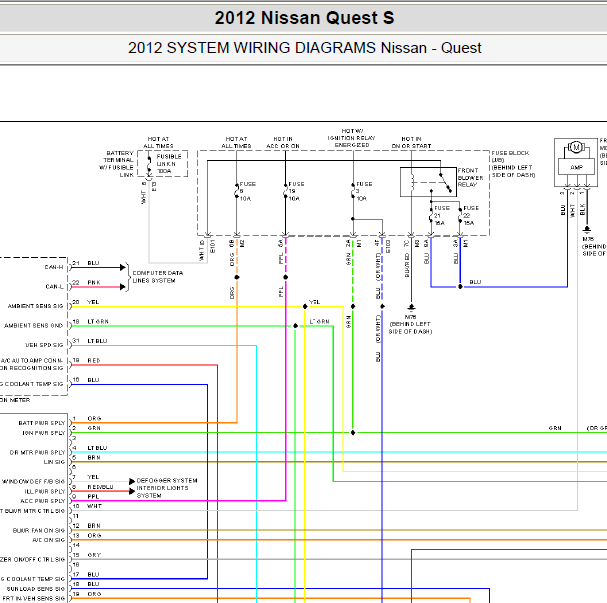Click the "IGN PWR SPLY" label

point(43,433)
